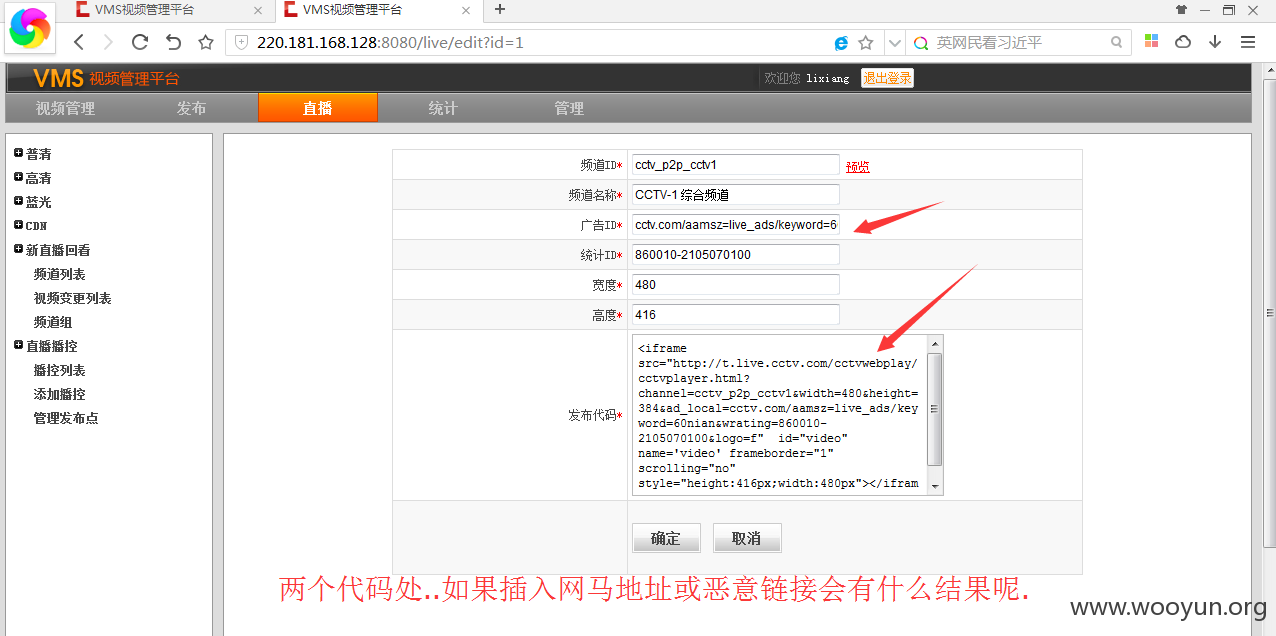Click the 确定 confirm button

click(x=666, y=538)
